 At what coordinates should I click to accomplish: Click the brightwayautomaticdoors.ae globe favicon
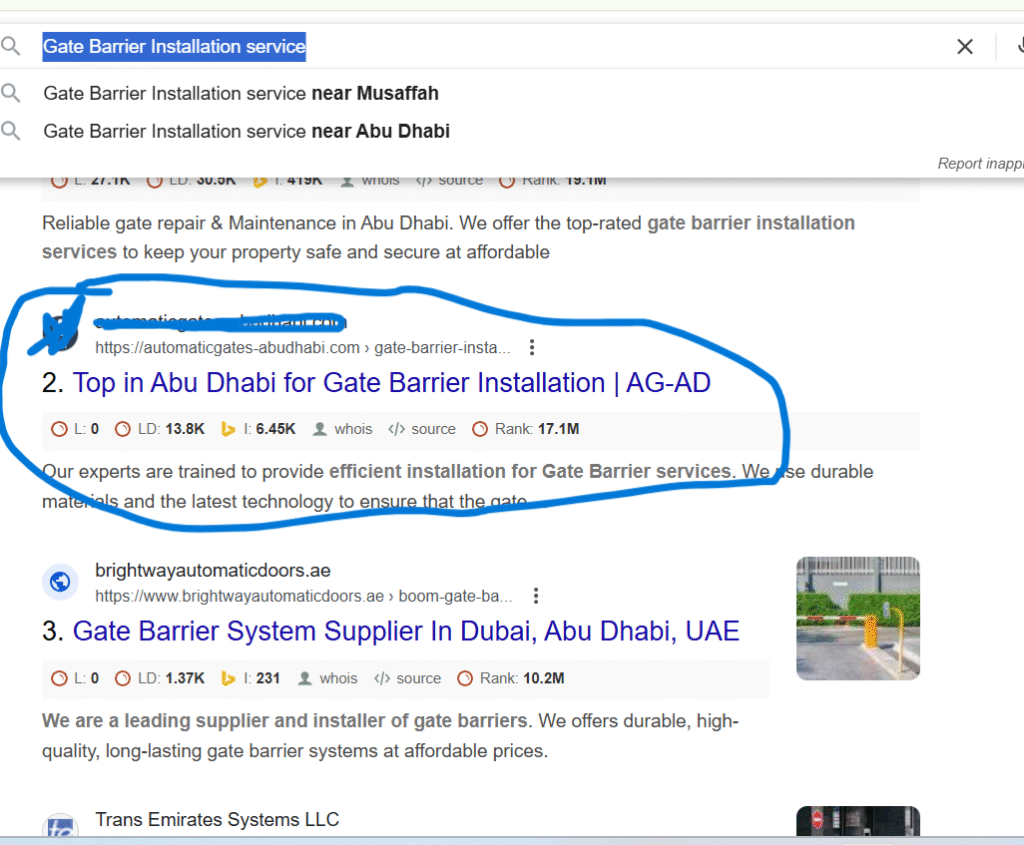[60, 582]
